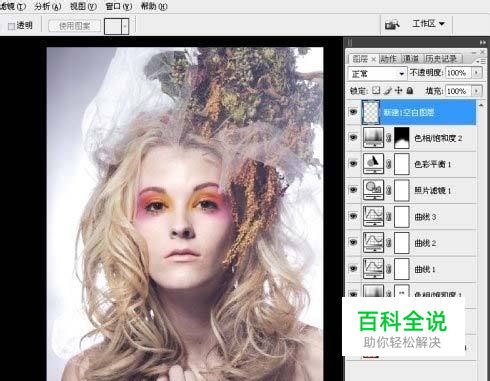Select the 照片滤镜 1 layer mask thumbnail

click(402, 190)
